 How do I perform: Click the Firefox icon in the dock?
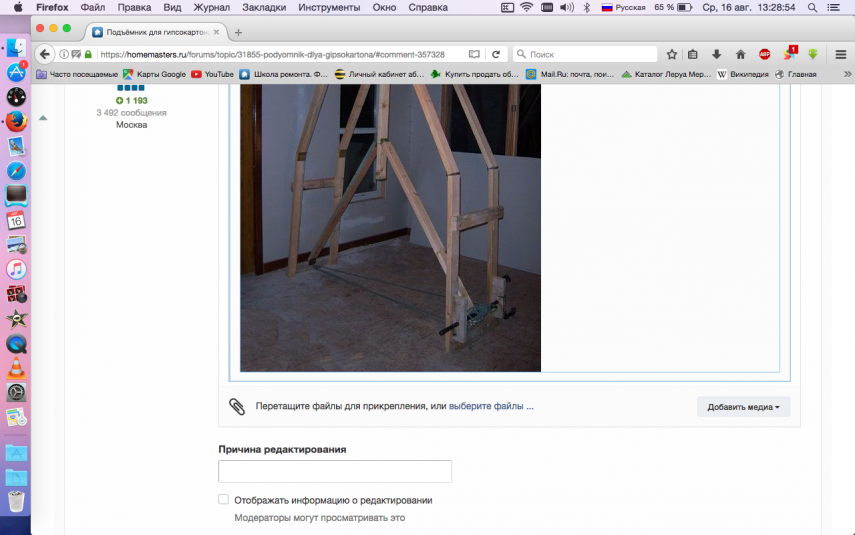pyautogui.click(x=16, y=121)
